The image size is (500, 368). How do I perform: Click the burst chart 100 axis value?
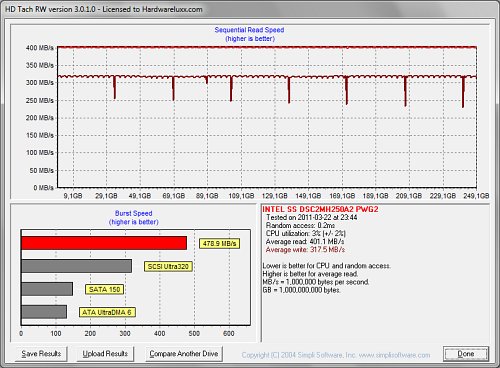[x=56, y=333]
